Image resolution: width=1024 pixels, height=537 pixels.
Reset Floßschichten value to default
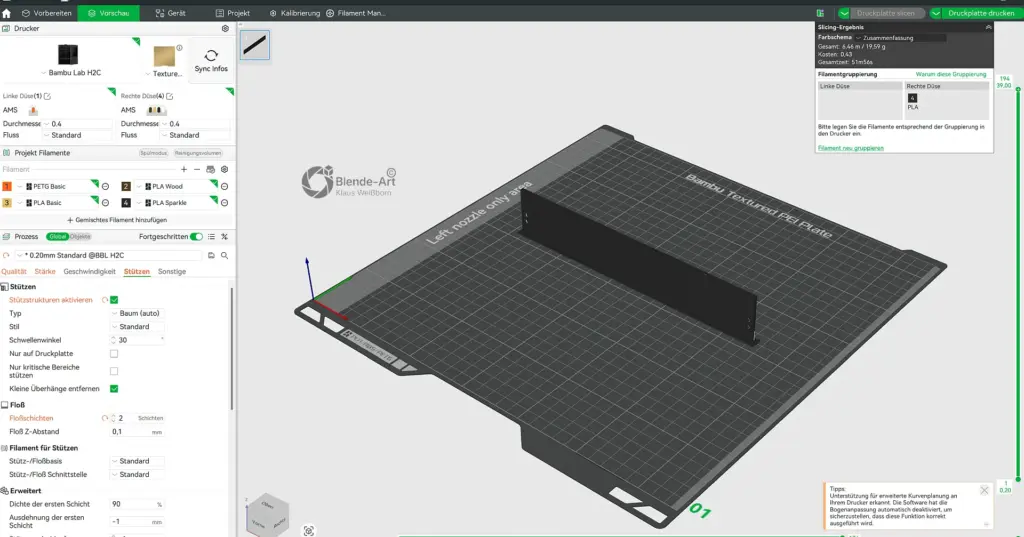click(104, 418)
